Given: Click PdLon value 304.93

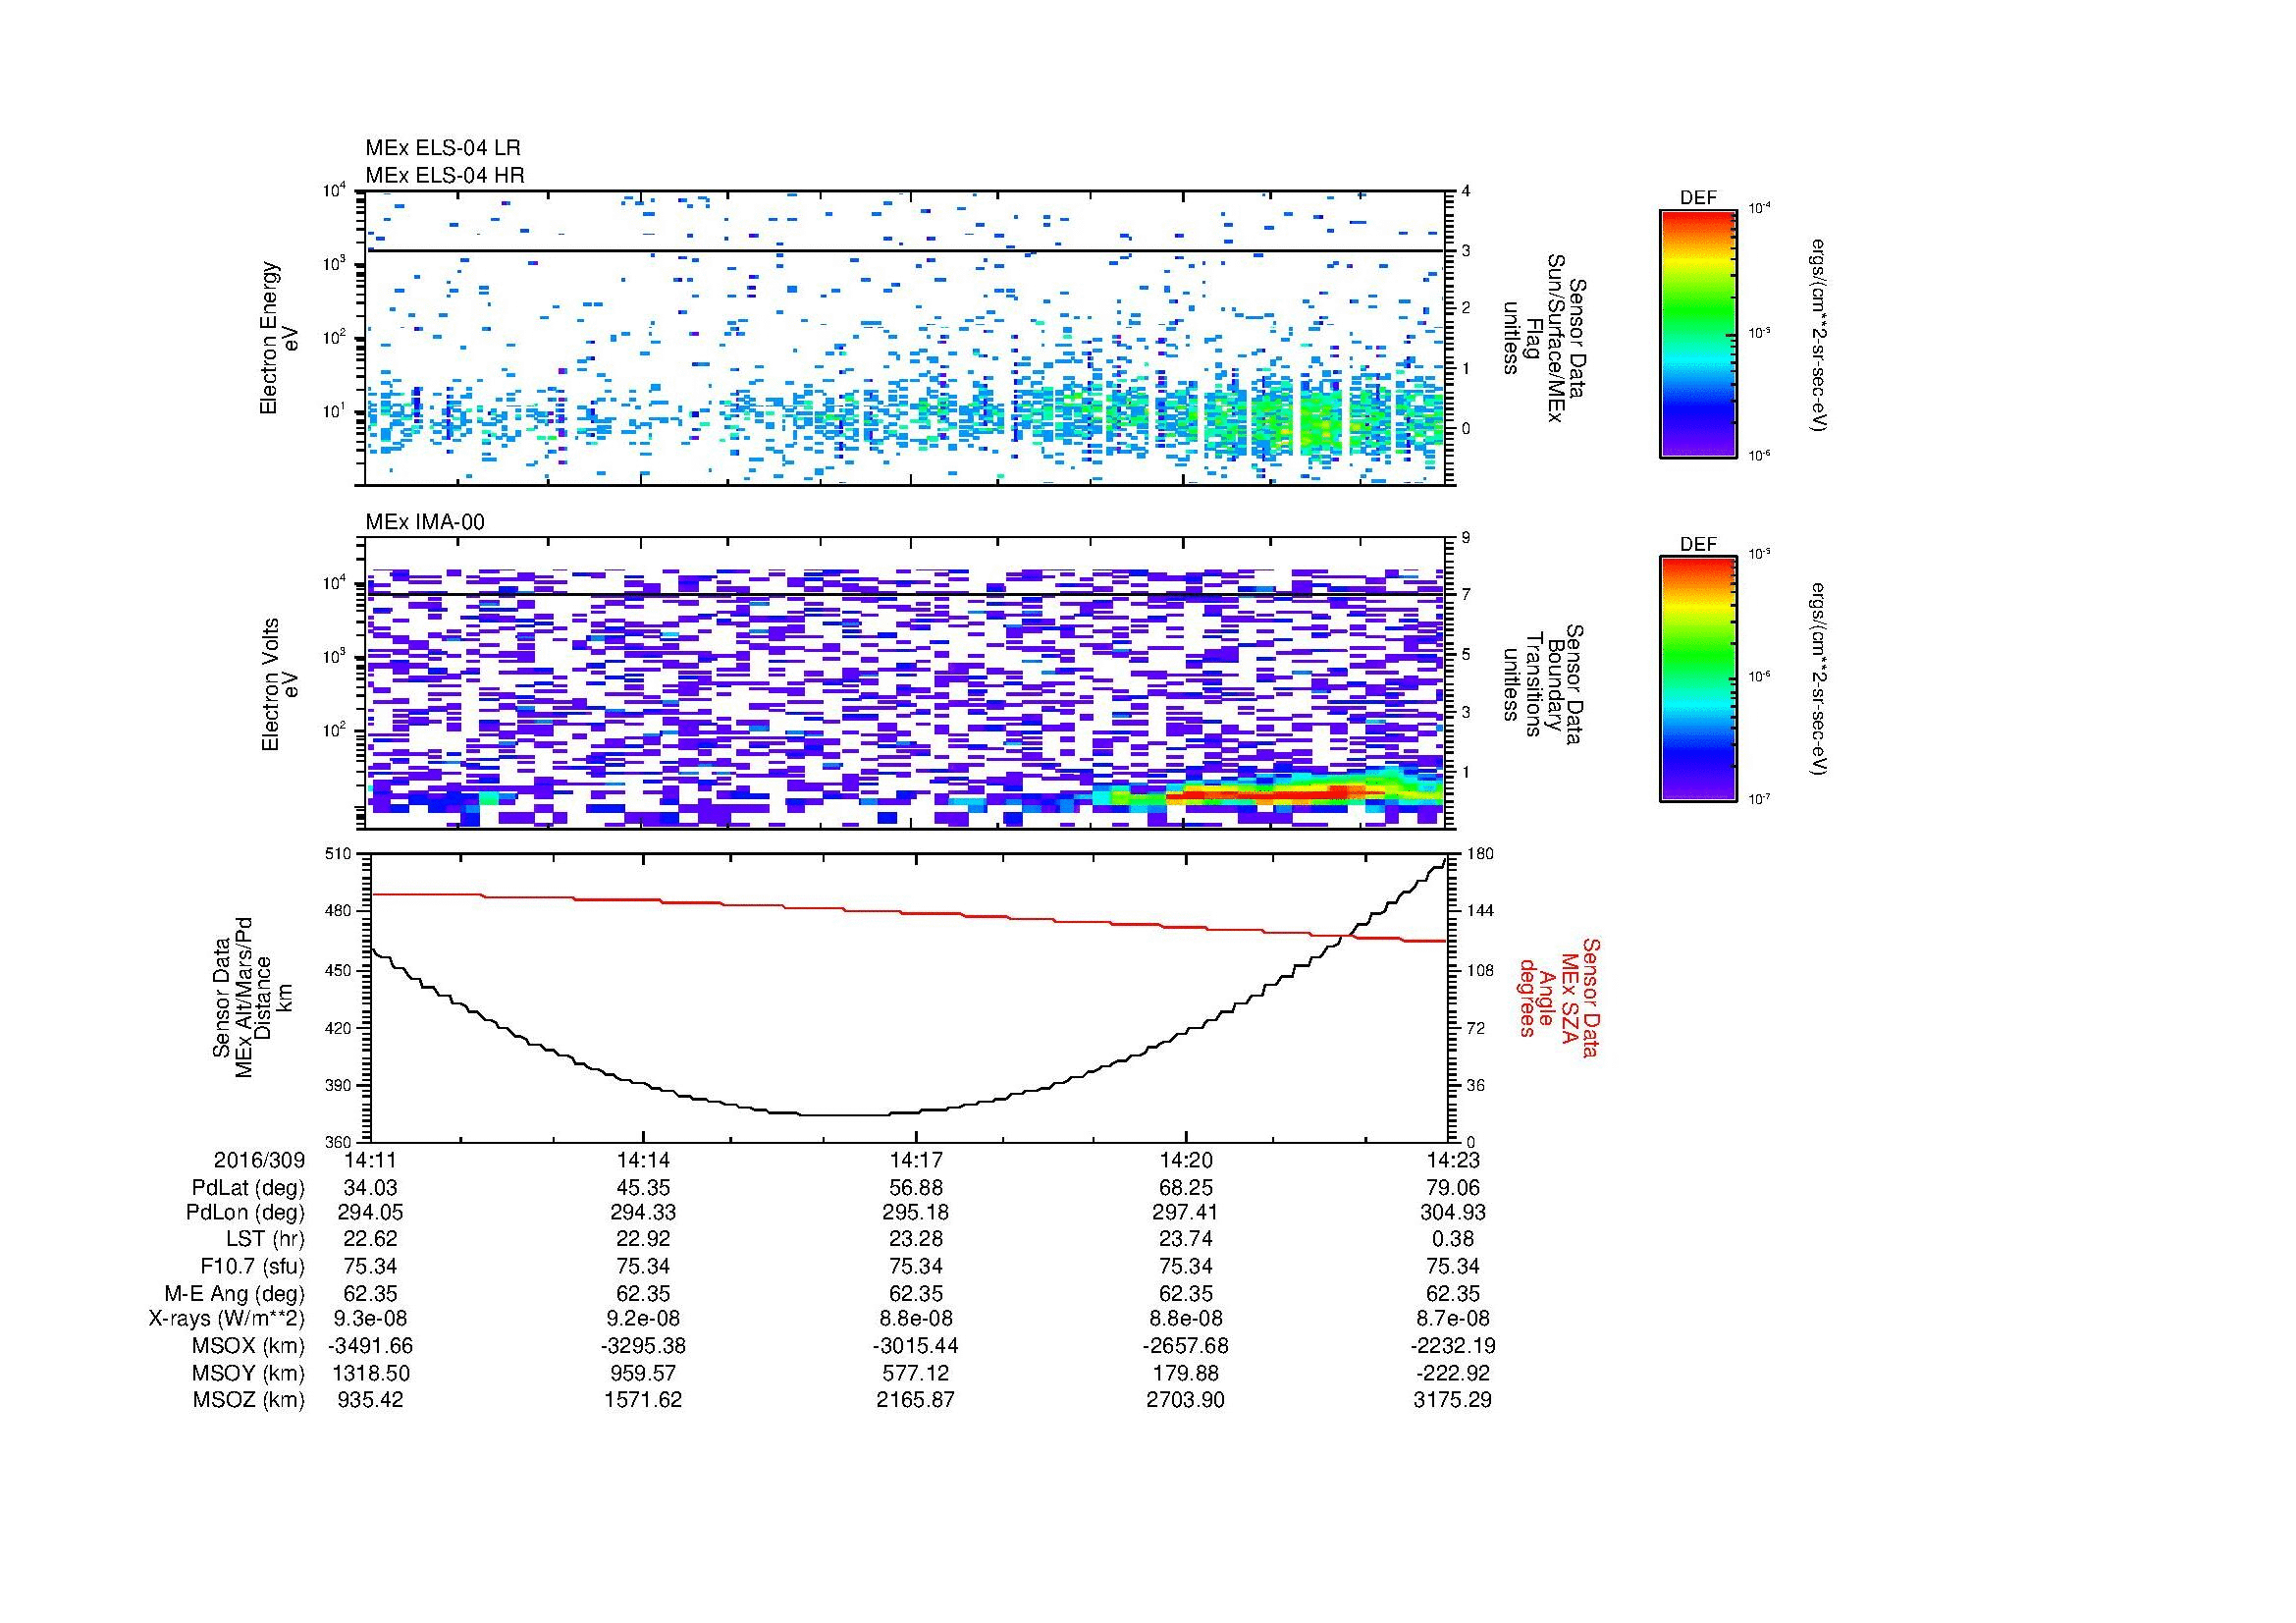Looking at the screenshot, I should (1453, 1213).
